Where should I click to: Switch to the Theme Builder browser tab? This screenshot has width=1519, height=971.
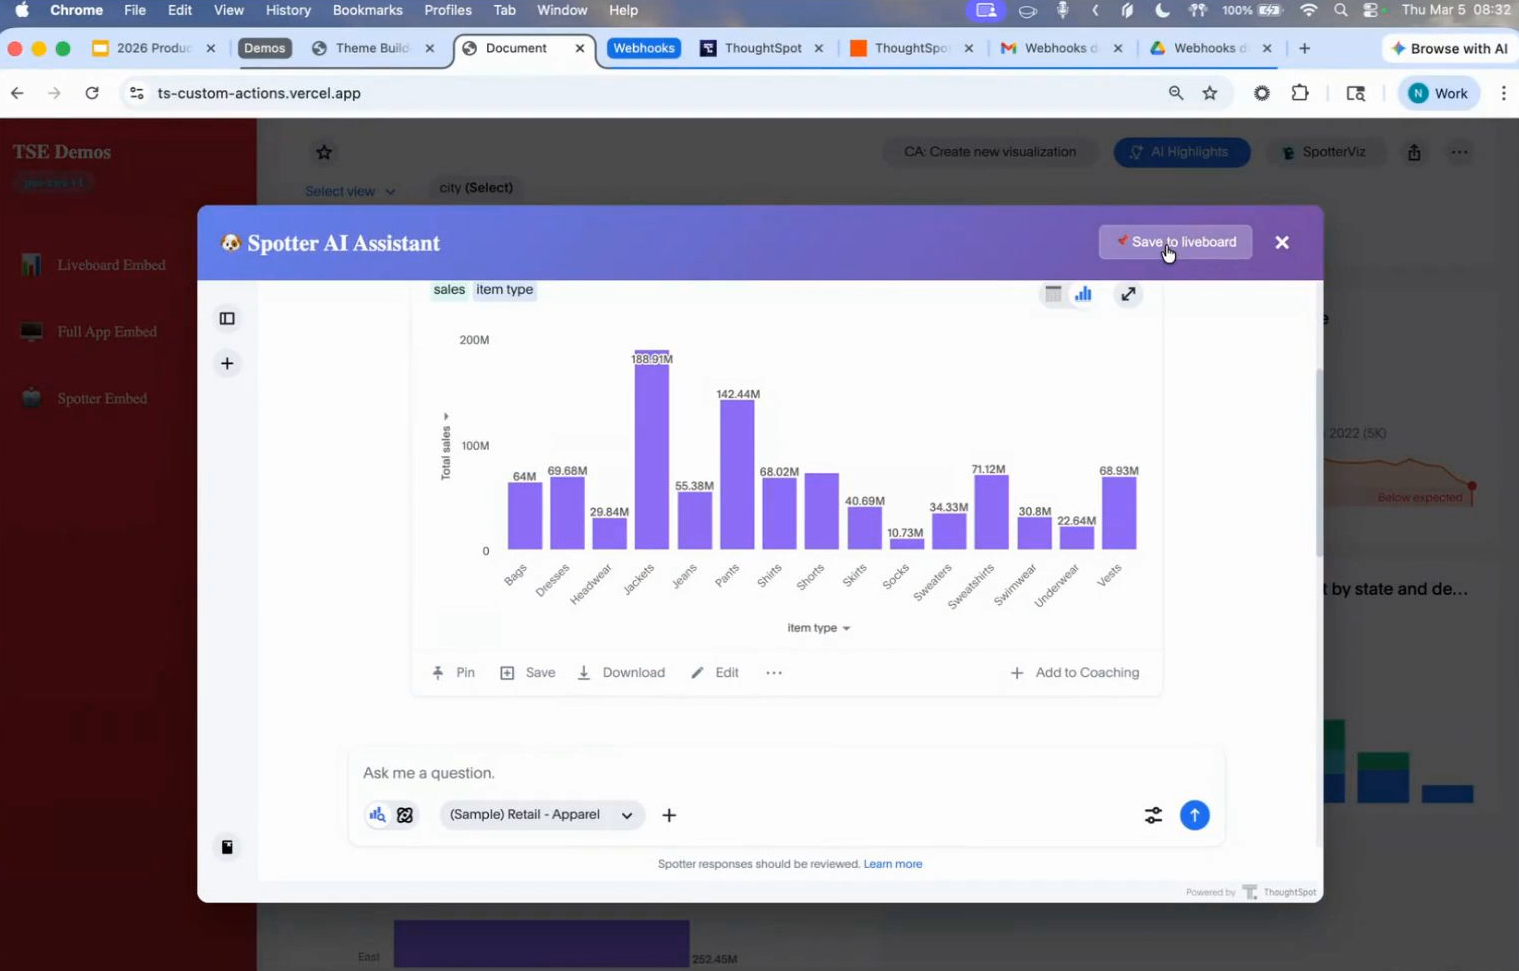pos(371,48)
